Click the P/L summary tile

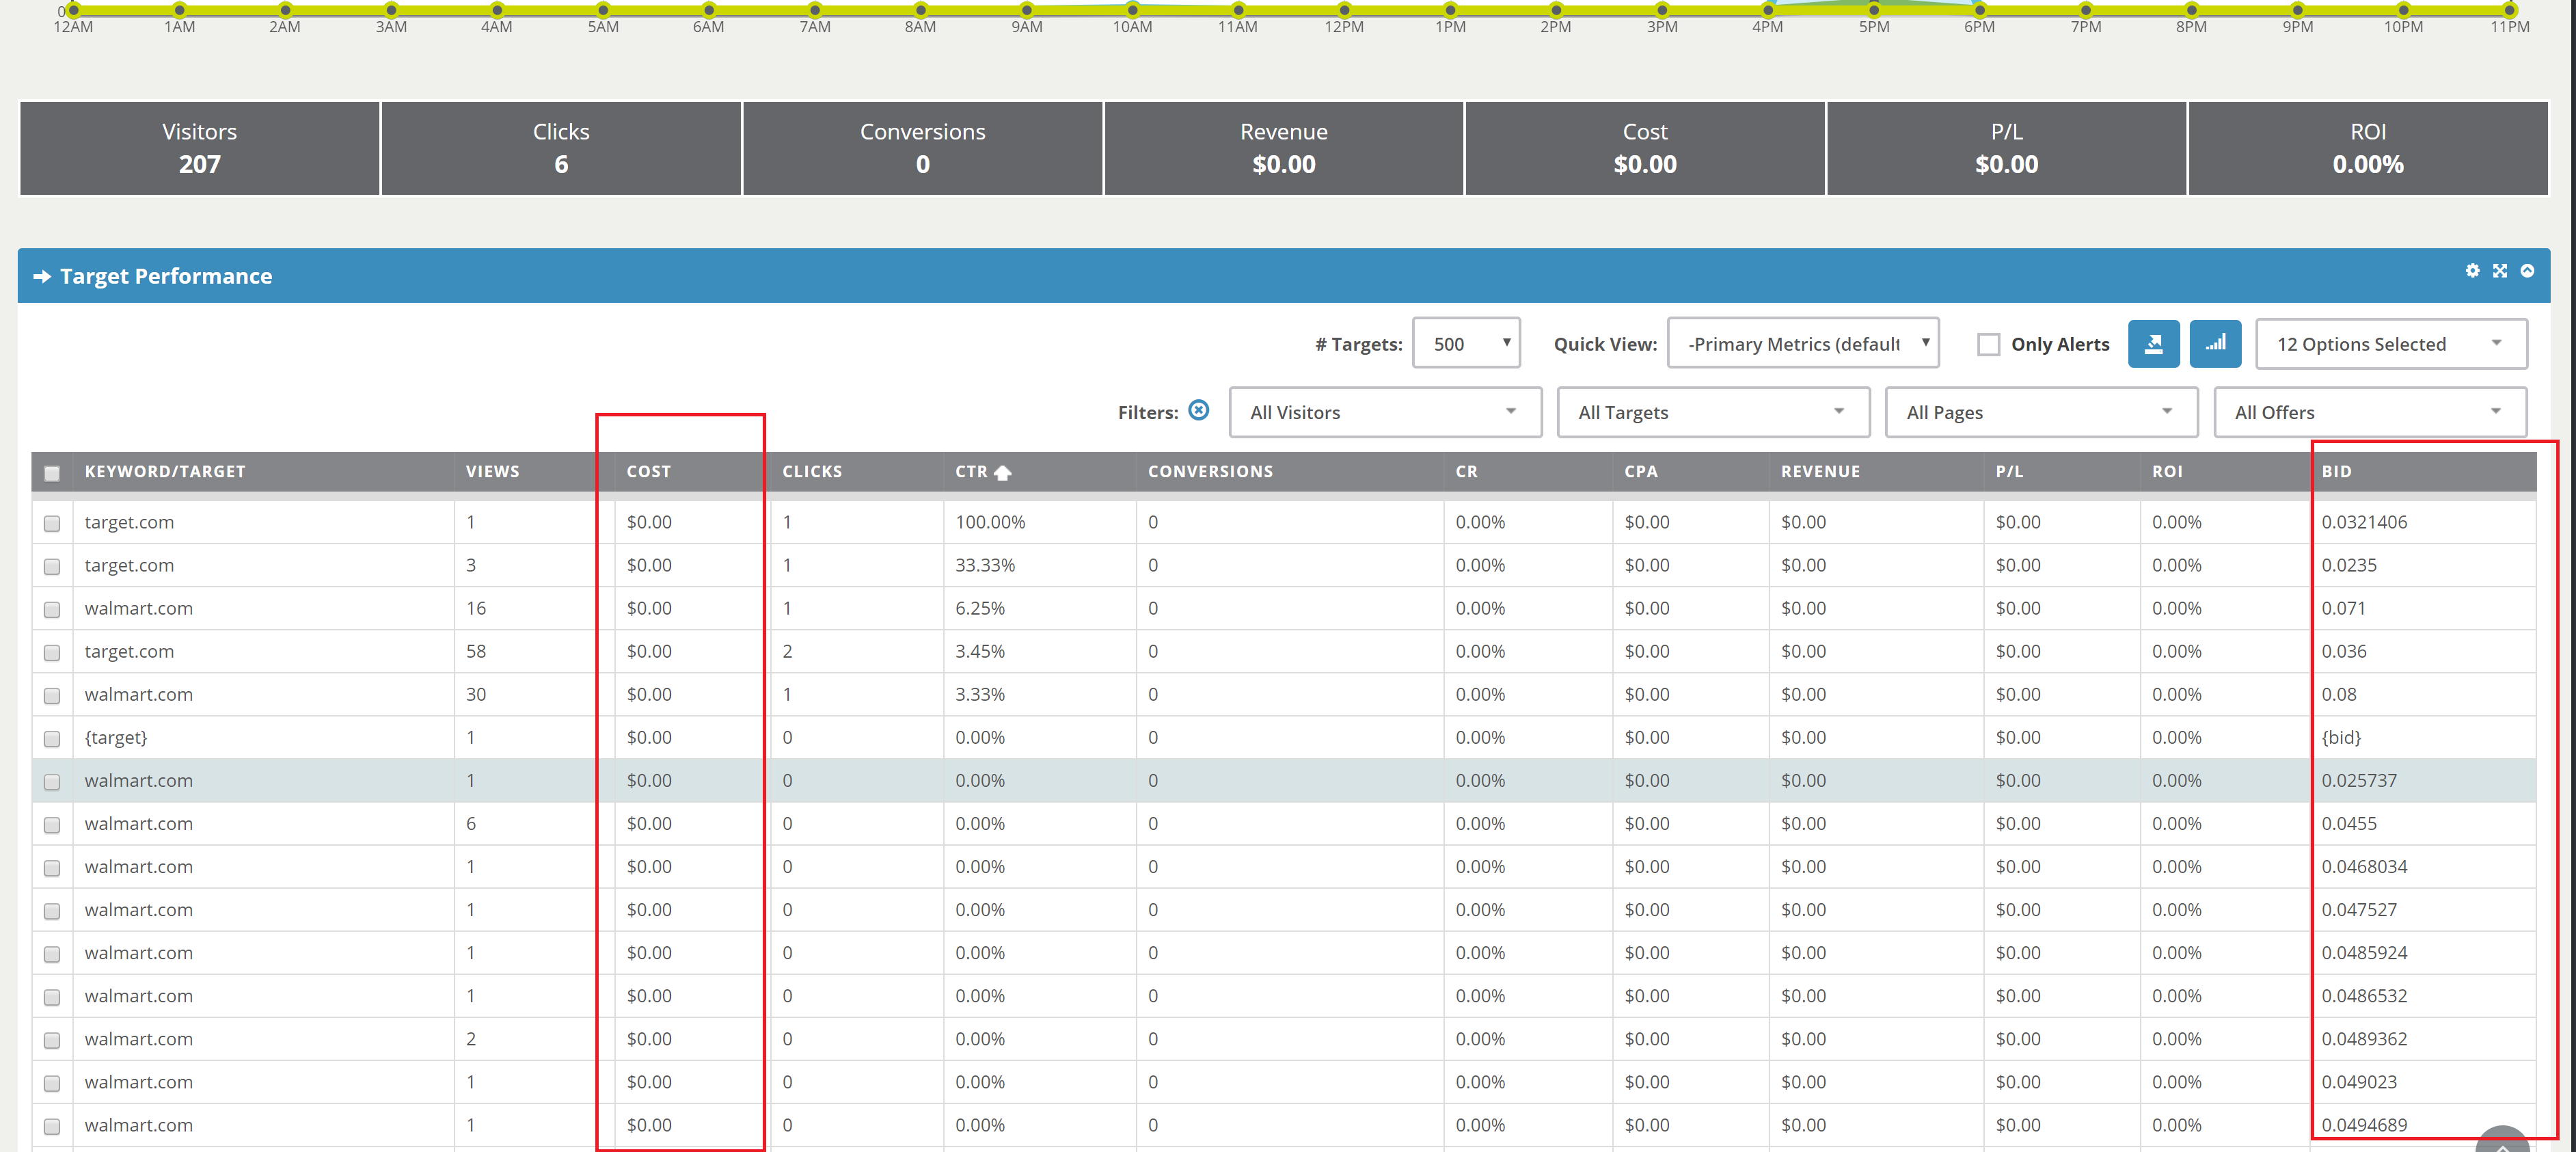(2006, 148)
